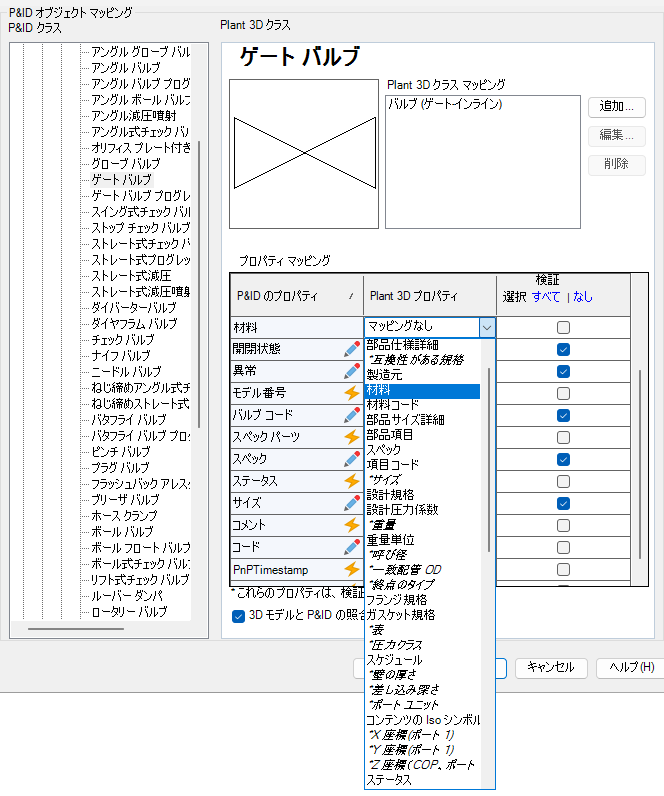
Task: Click the pencil icon in the スペック row
Action: pos(352,459)
